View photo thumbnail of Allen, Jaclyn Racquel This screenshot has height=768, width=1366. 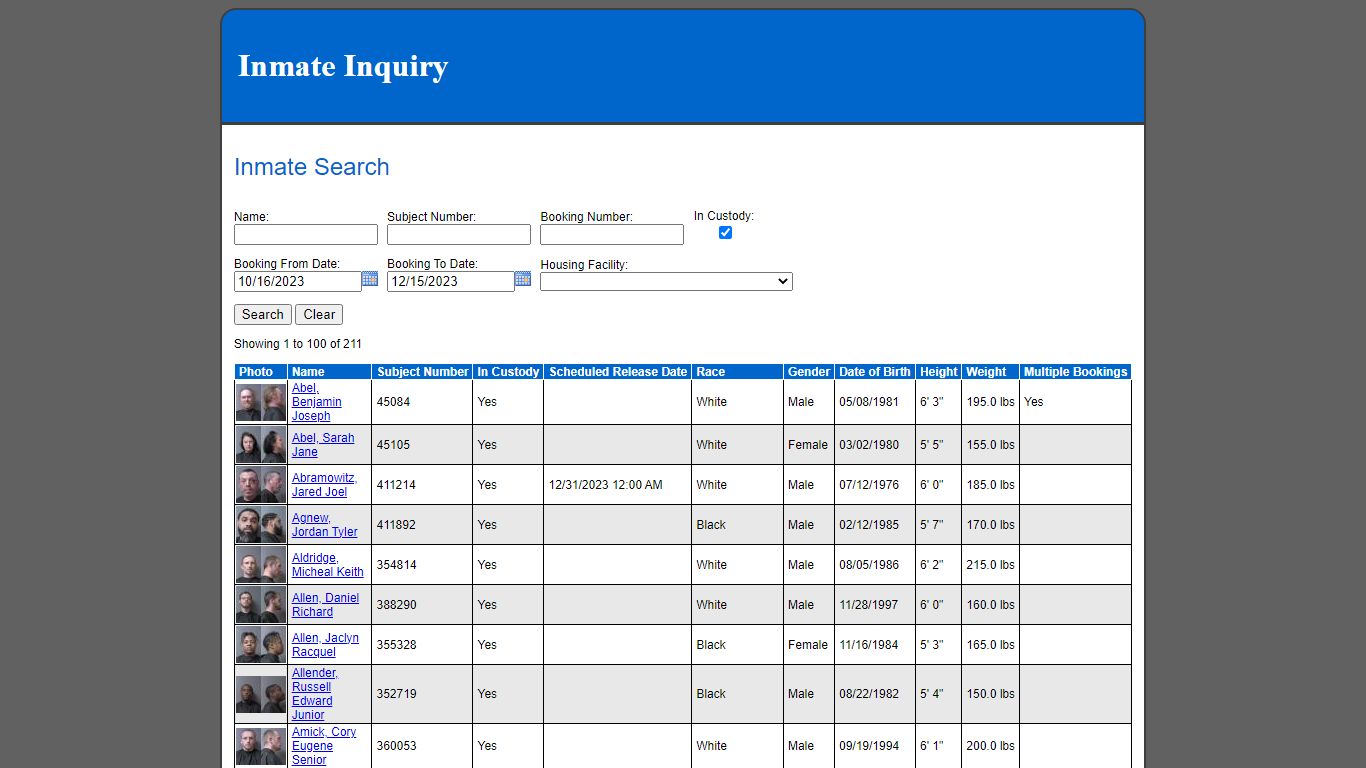261,645
